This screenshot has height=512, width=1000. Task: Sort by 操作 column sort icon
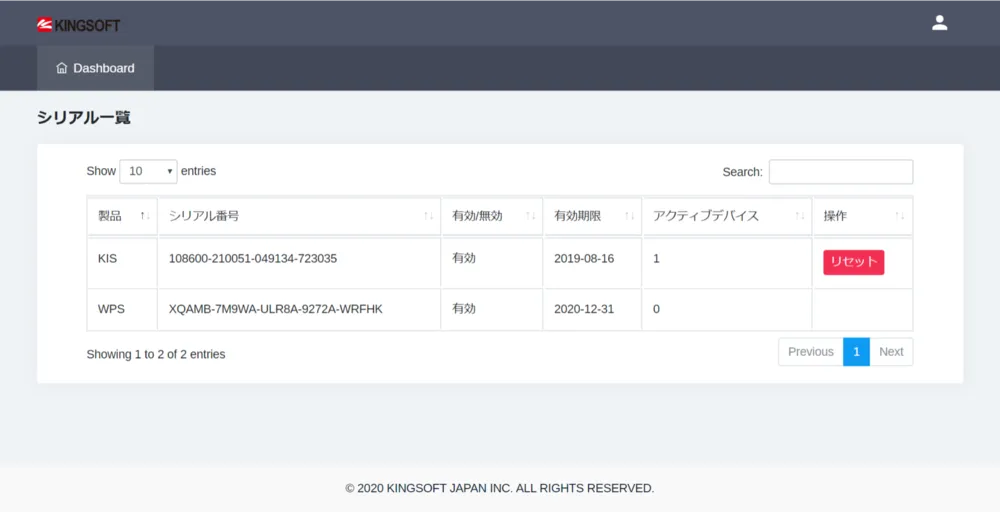pyautogui.click(x=900, y=216)
